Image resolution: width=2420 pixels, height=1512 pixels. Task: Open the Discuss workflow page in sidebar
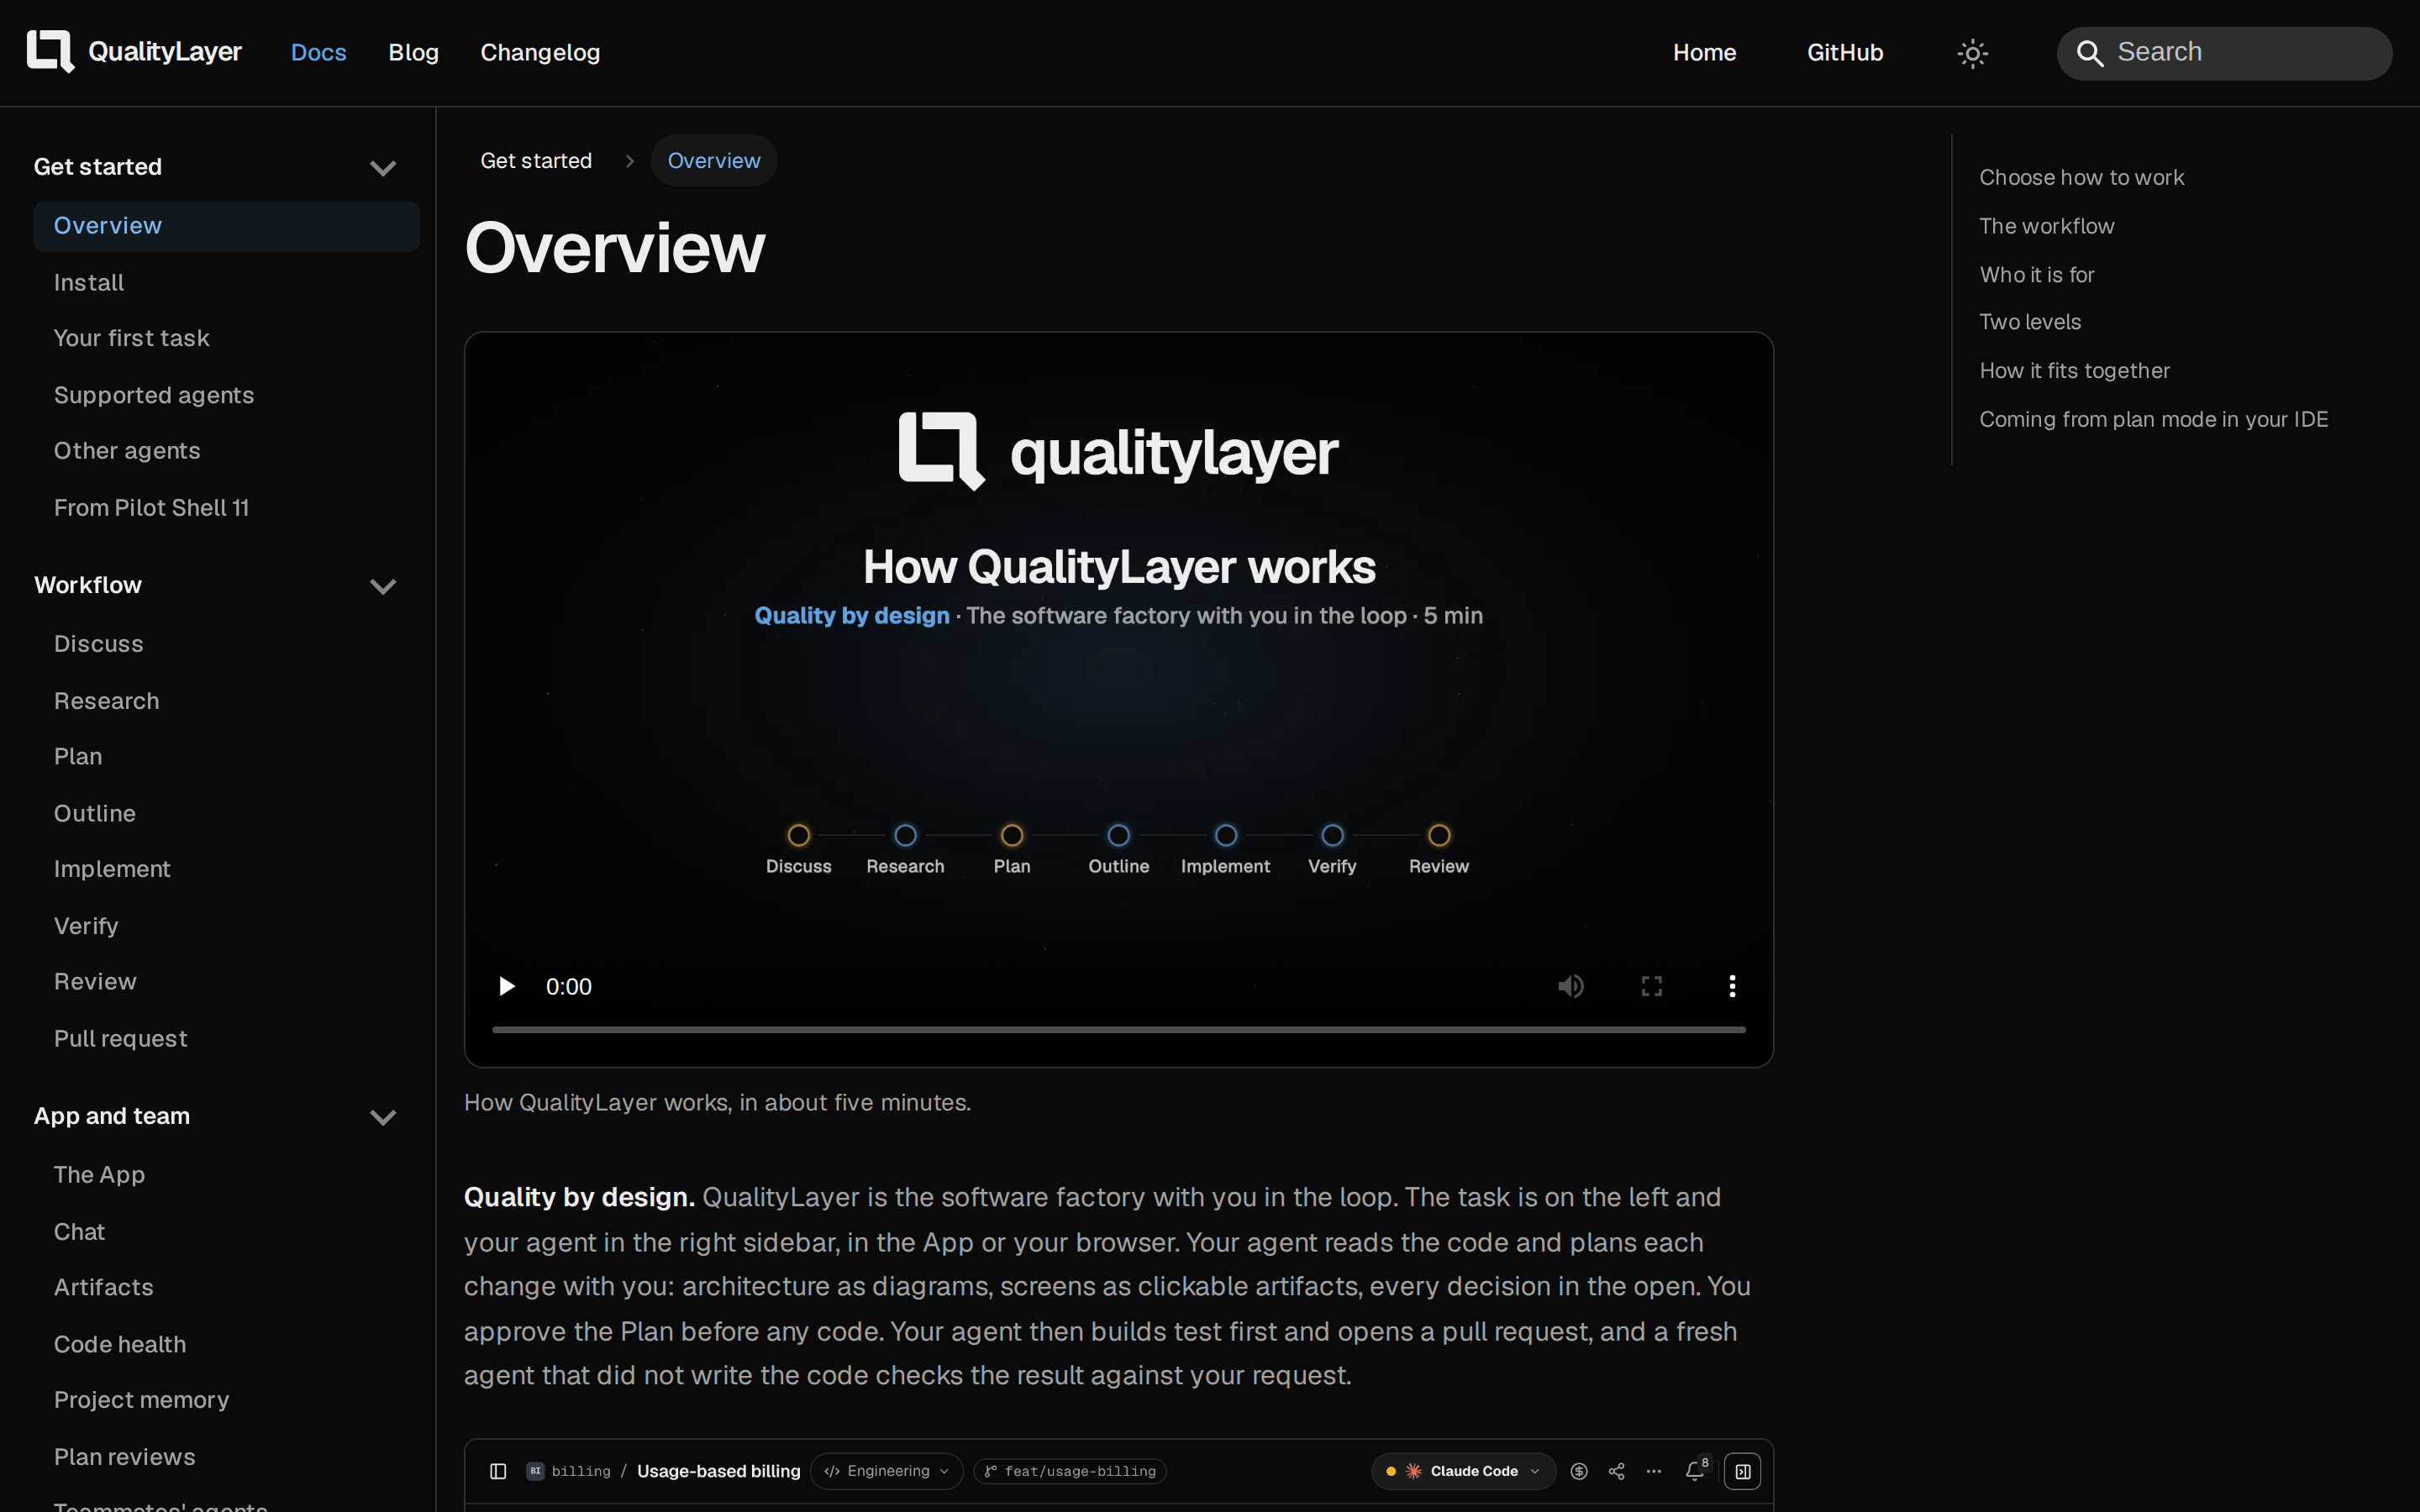(99, 644)
